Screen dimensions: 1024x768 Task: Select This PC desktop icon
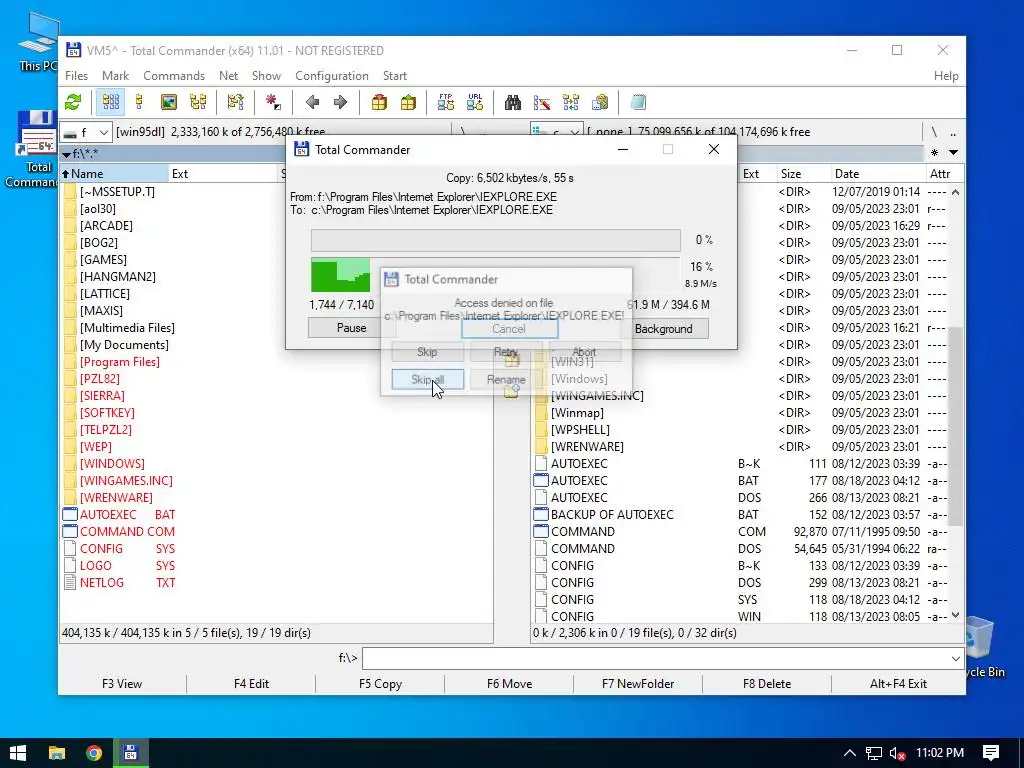click(x=37, y=41)
